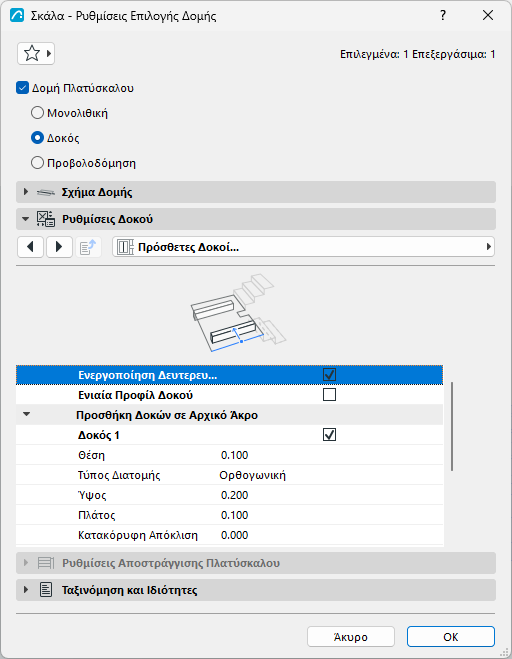Click the Άκυρο button
The width and height of the screenshot is (512, 659).
pos(351,637)
